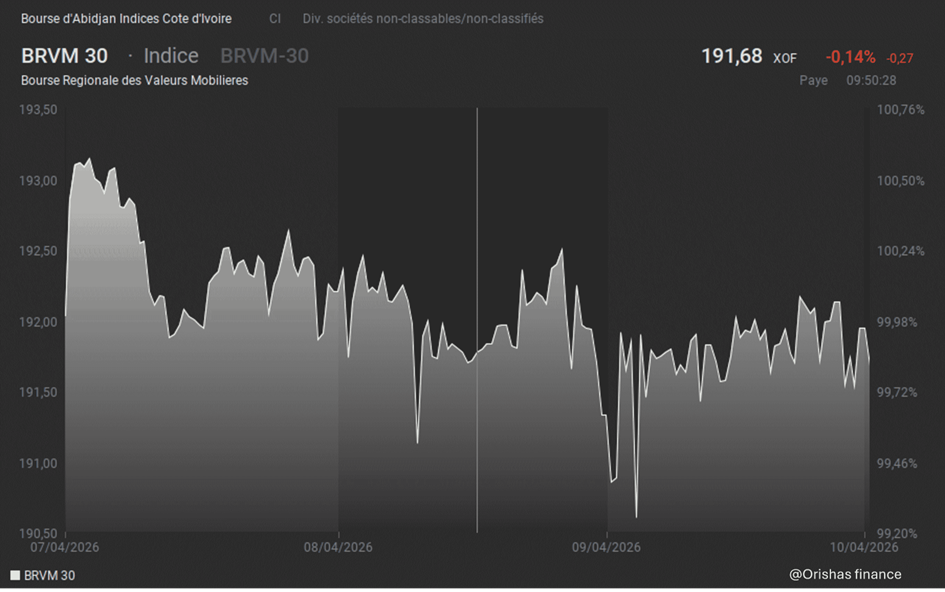Click the BRVM 30 index title

[64, 56]
